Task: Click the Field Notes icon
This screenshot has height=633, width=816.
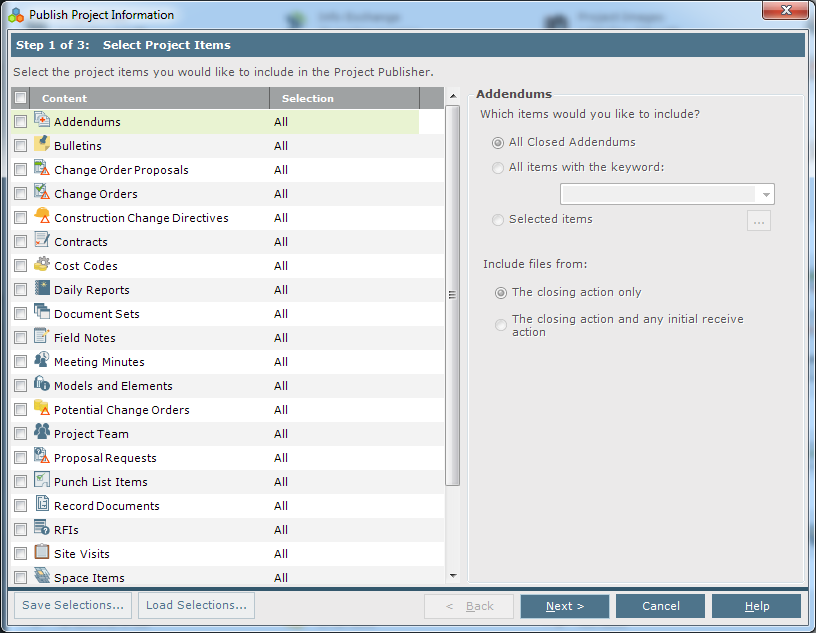Action: point(42,336)
